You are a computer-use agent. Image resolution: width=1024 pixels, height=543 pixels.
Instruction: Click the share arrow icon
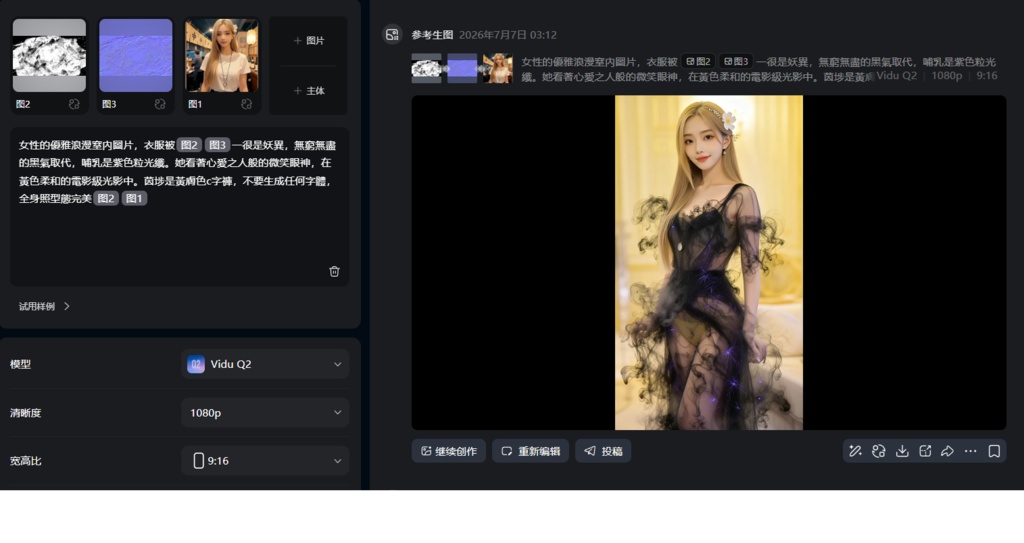pos(948,451)
